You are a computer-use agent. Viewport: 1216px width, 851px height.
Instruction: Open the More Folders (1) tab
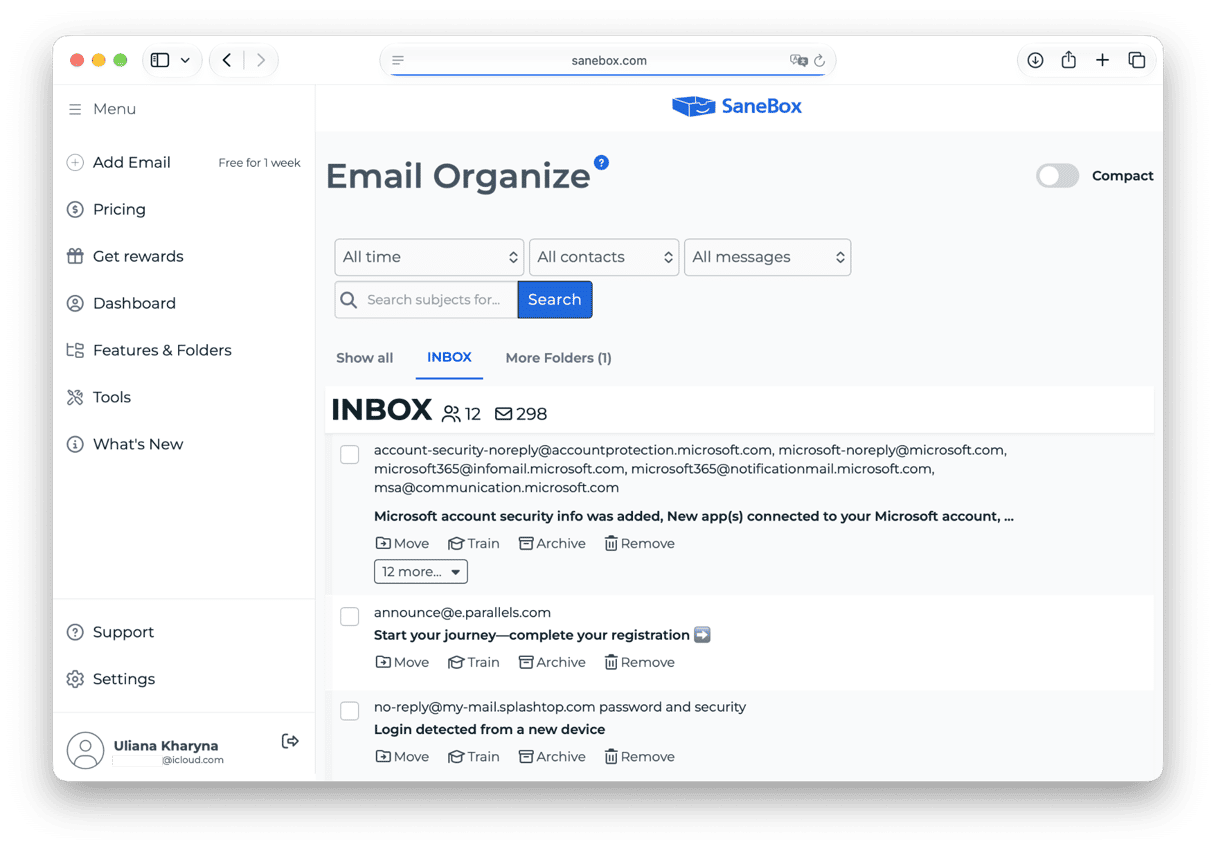(x=559, y=358)
